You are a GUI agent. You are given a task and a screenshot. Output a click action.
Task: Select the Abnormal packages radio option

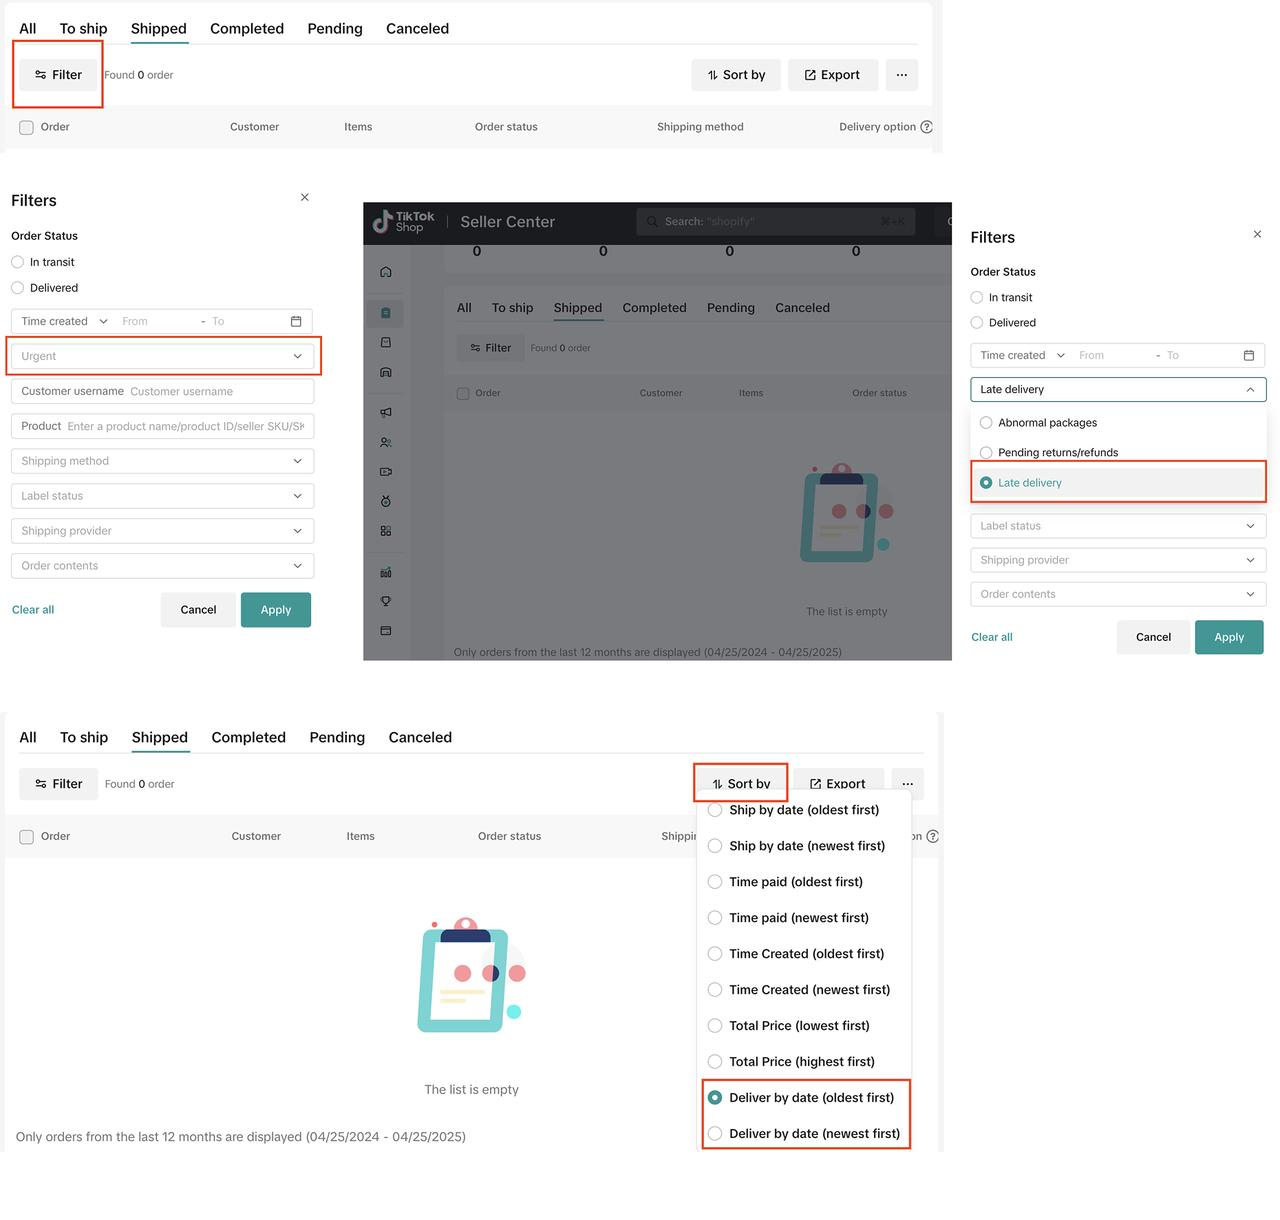[986, 423]
